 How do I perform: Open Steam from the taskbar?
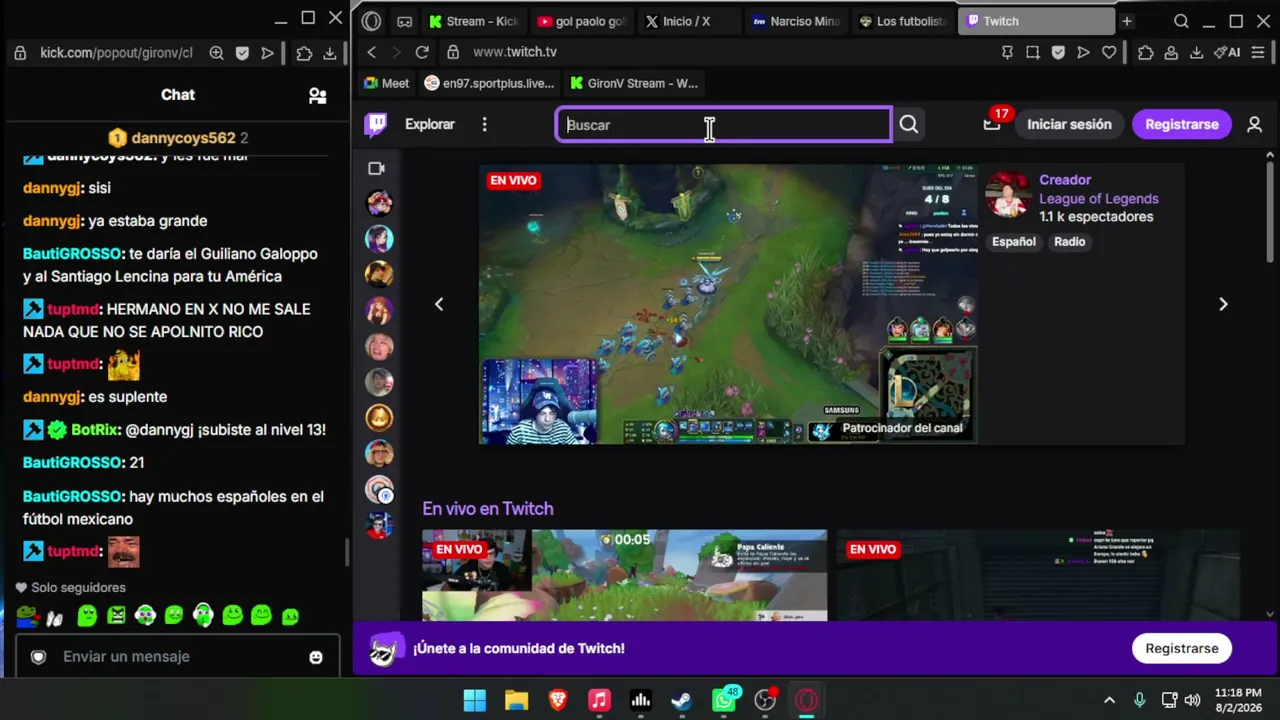pos(682,700)
